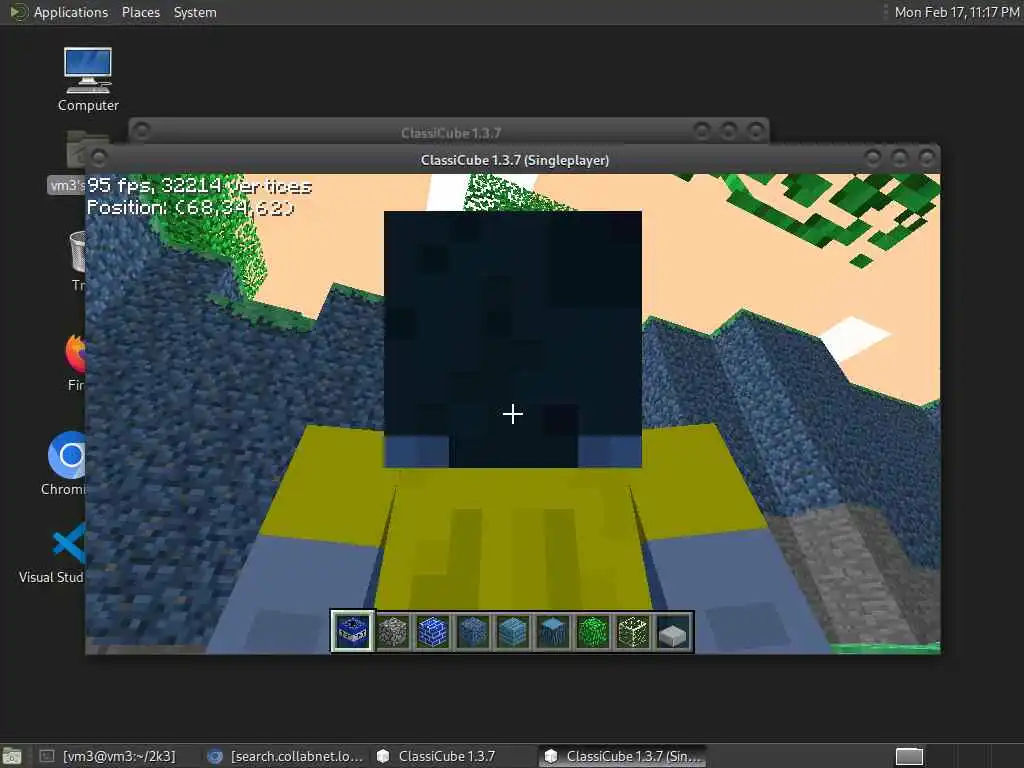Image resolution: width=1024 pixels, height=768 pixels.
Task: Open the System menu
Action: [195, 12]
